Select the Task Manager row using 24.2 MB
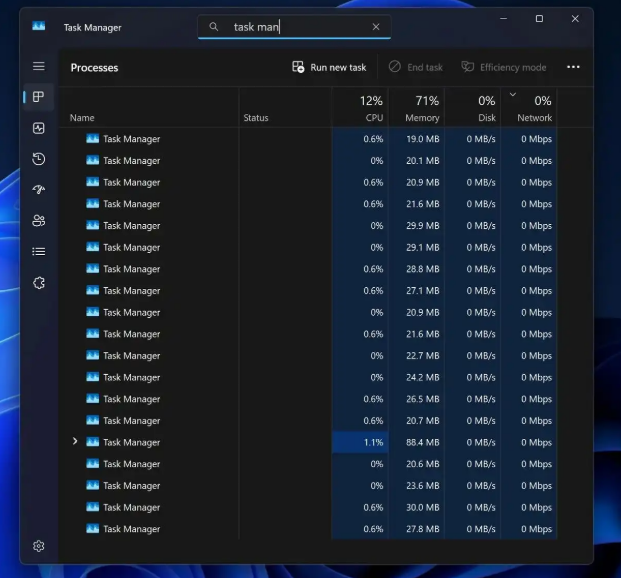Image resolution: width=621 pixels, height=578 pixels. point(308,377)
